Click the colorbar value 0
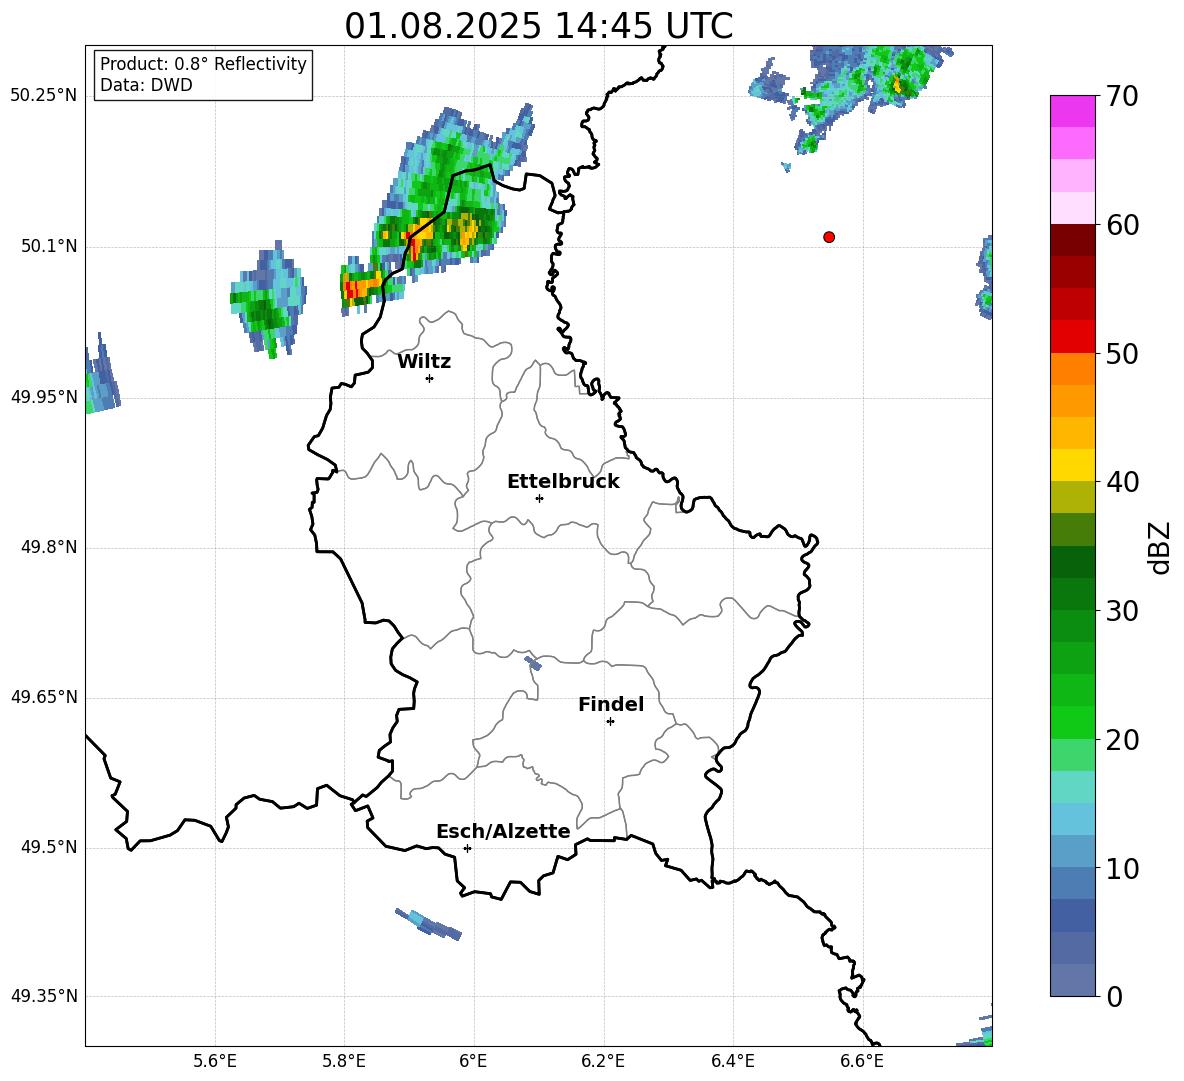The height and width of the screenshot is (1081, 1184). (x=1114, y=996)
